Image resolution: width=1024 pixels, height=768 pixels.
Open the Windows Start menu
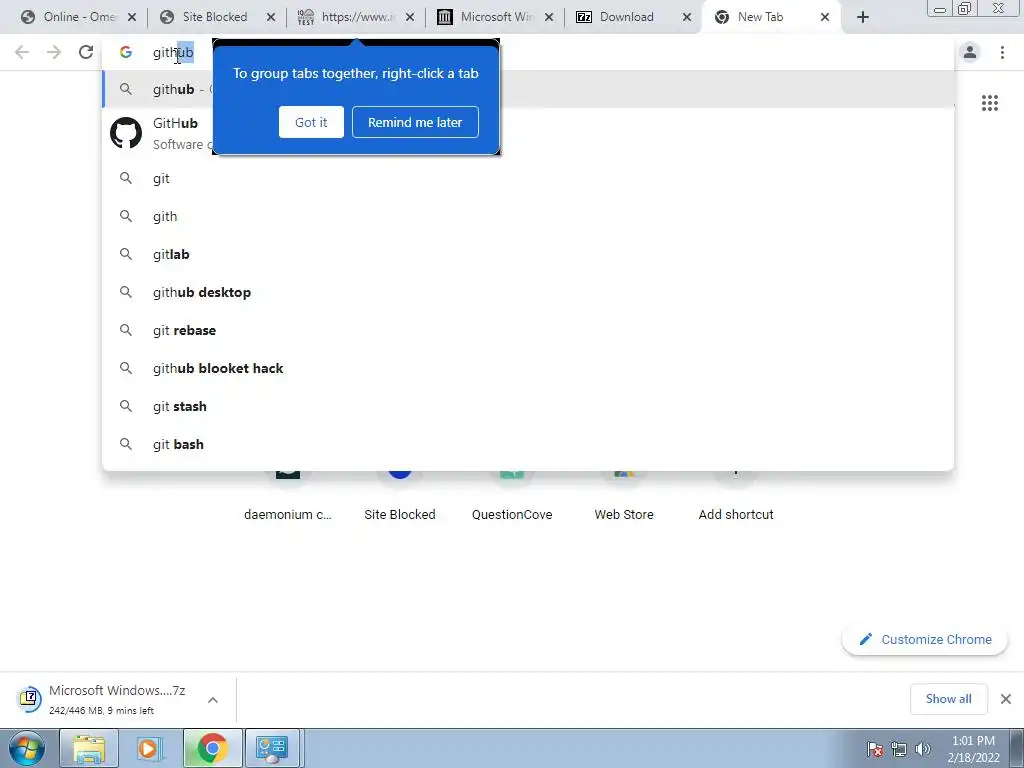coord(27,748)
